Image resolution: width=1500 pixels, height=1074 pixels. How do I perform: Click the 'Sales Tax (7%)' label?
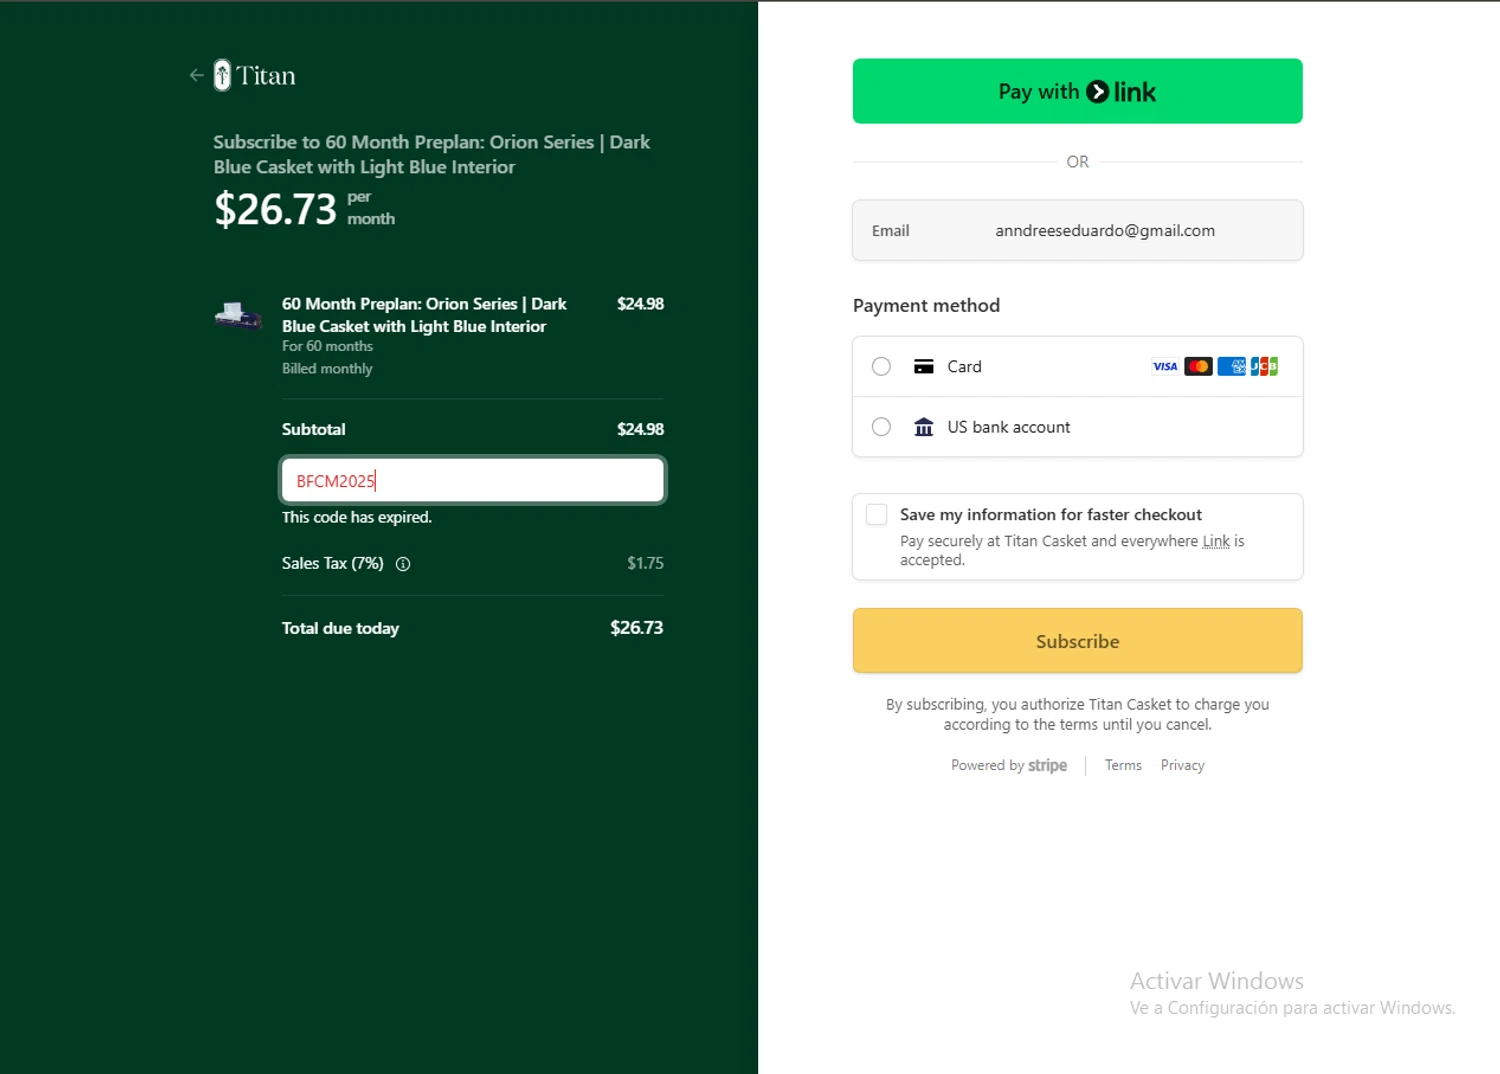[333, 563]
